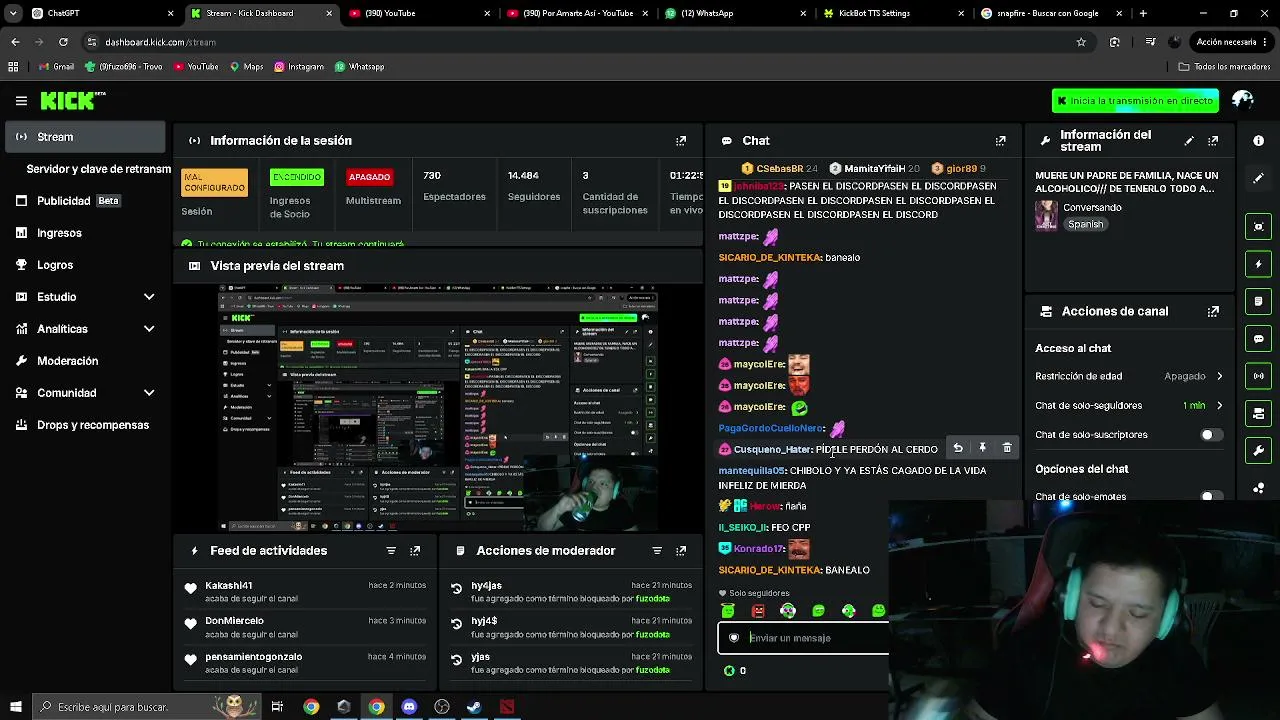Open Todos los marcadores folder
Viewport: 1280px width, 720px height.
[x=1224, y=67]
